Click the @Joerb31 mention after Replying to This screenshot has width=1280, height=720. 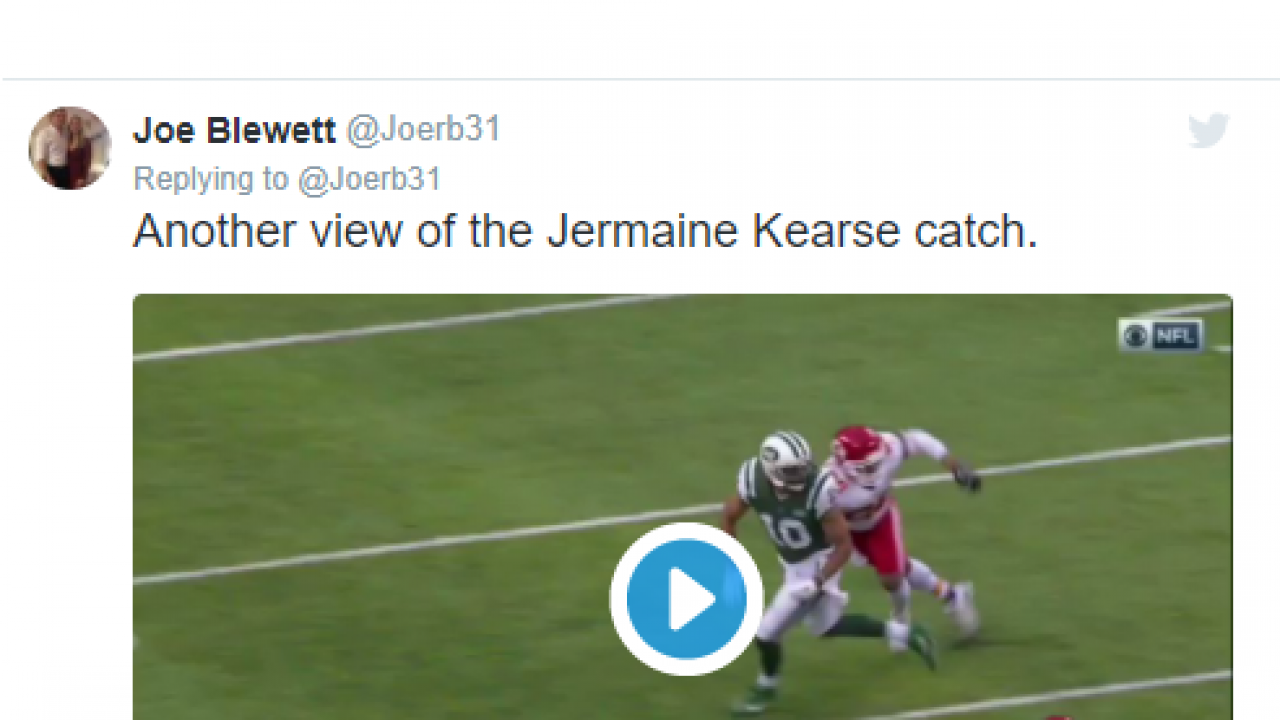[x=369, y=179]
